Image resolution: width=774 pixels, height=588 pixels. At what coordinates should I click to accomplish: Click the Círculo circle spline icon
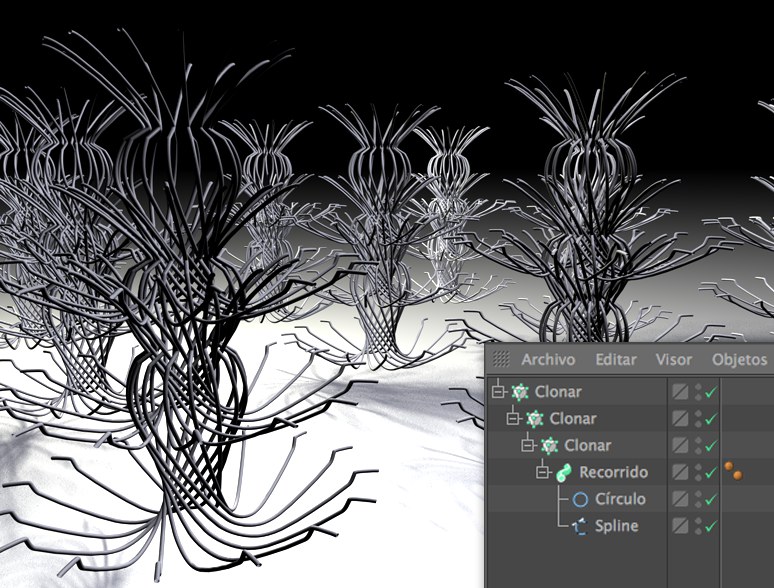[580, 499]
